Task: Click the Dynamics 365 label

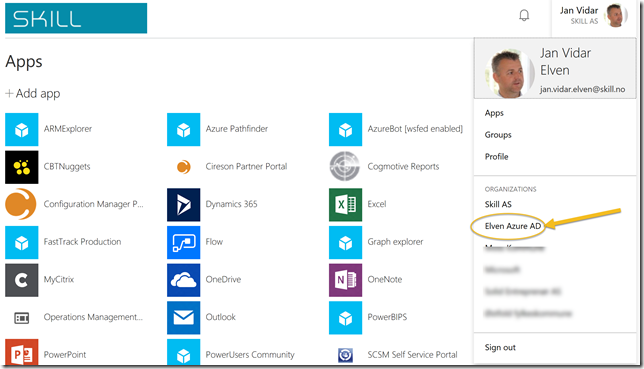Action: [x=231, y=204]
